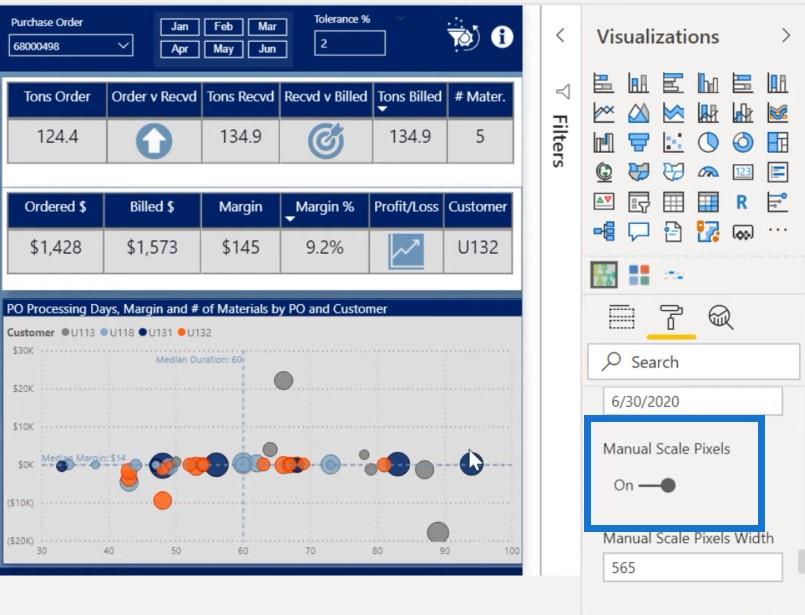Select the Card (123) visual

(x=743, y=172)
